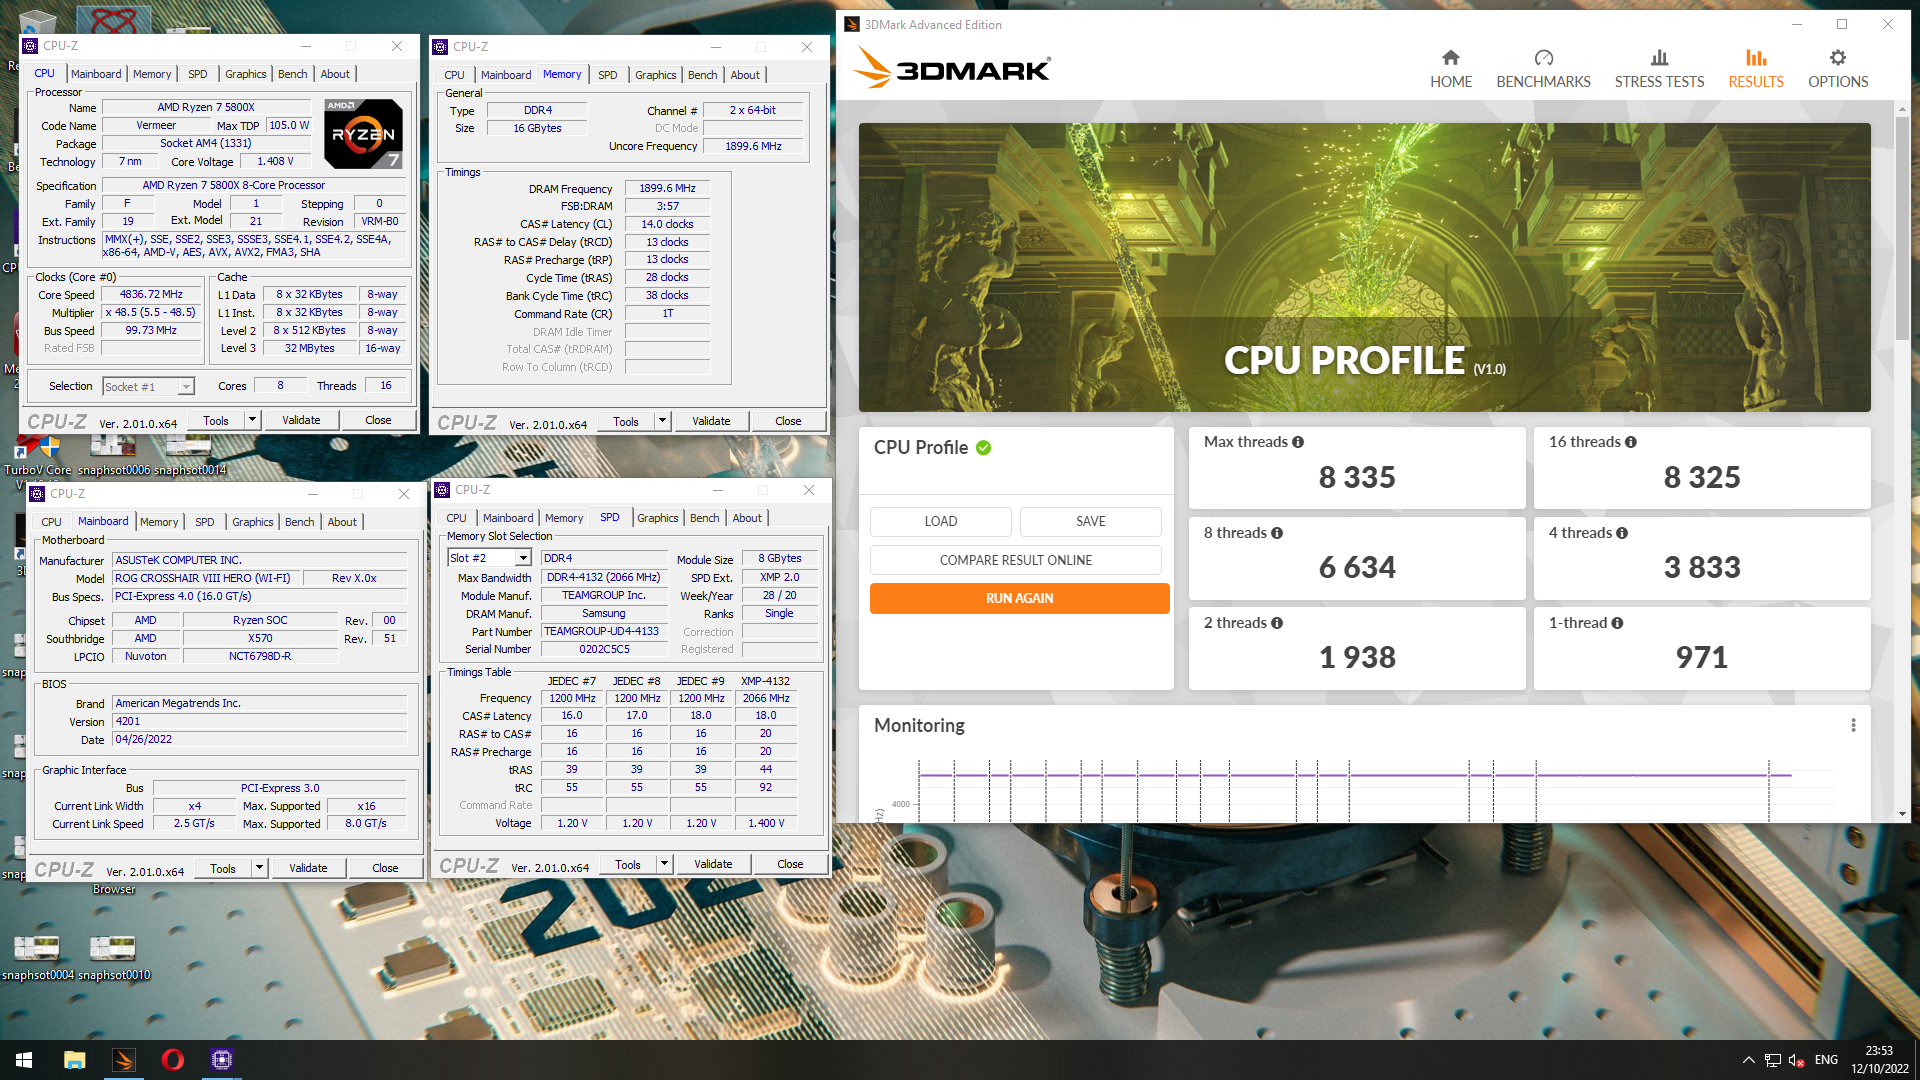1920x1080 pixels.
Task: Open the 3DMark HOME section
Action: click(x=1450, y=69)
